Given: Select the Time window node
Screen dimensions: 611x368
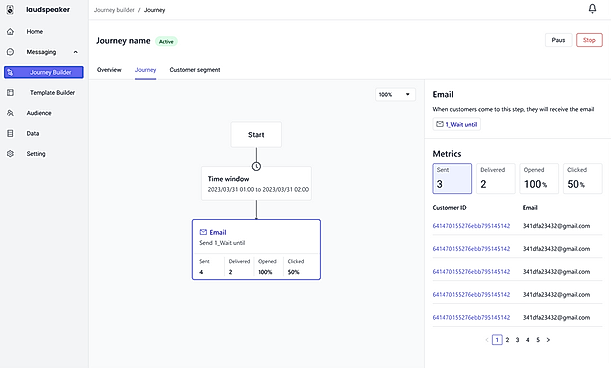Looking at the screenshot, I should point(256,184).
